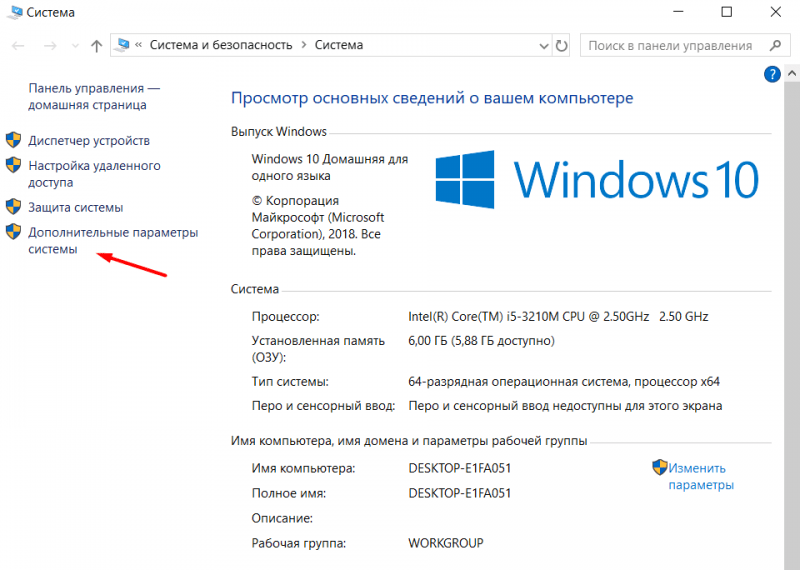Screen dimensions: 800x570
Task: Click the Выпуск Windows section header
Action: pos(279,132)
